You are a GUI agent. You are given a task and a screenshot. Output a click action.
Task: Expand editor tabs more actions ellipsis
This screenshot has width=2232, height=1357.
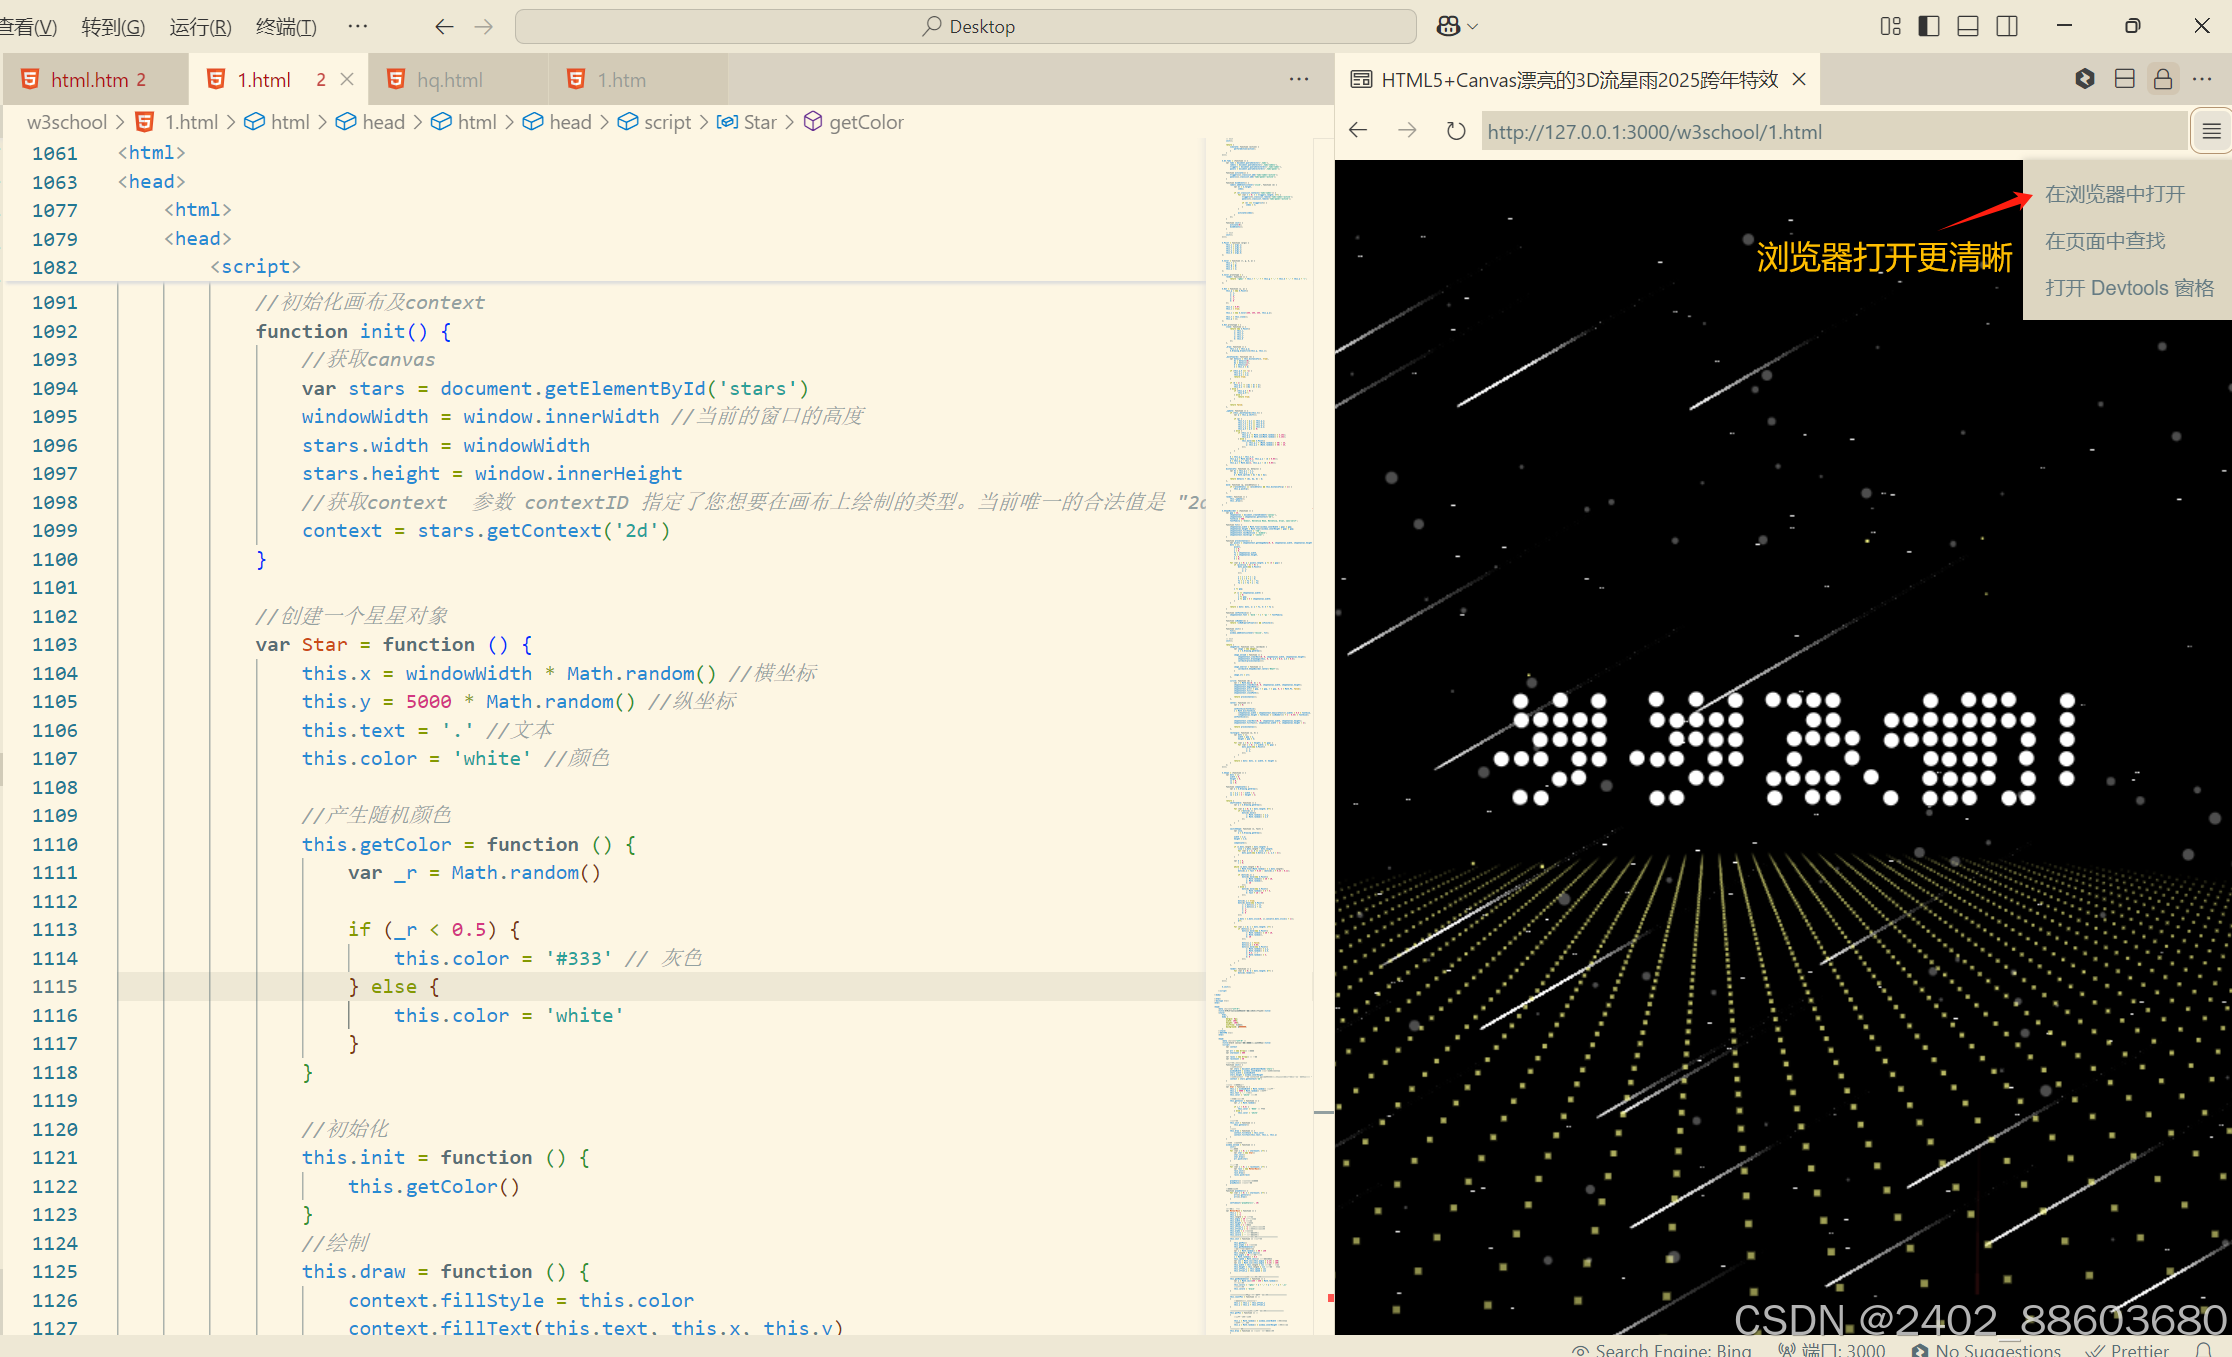click(x=1299, y=79)
